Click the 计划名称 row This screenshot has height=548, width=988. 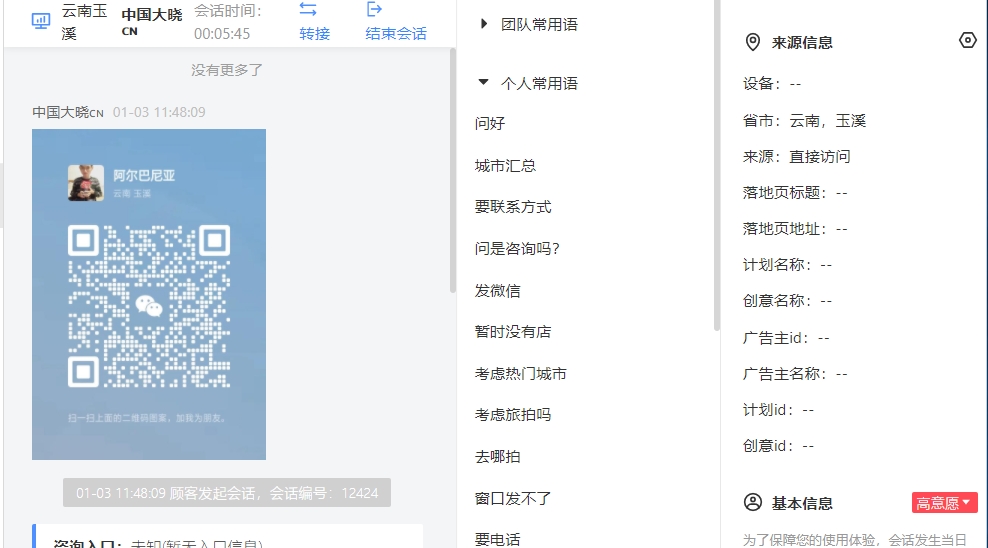pyautogui.click(x=788, y=265)
